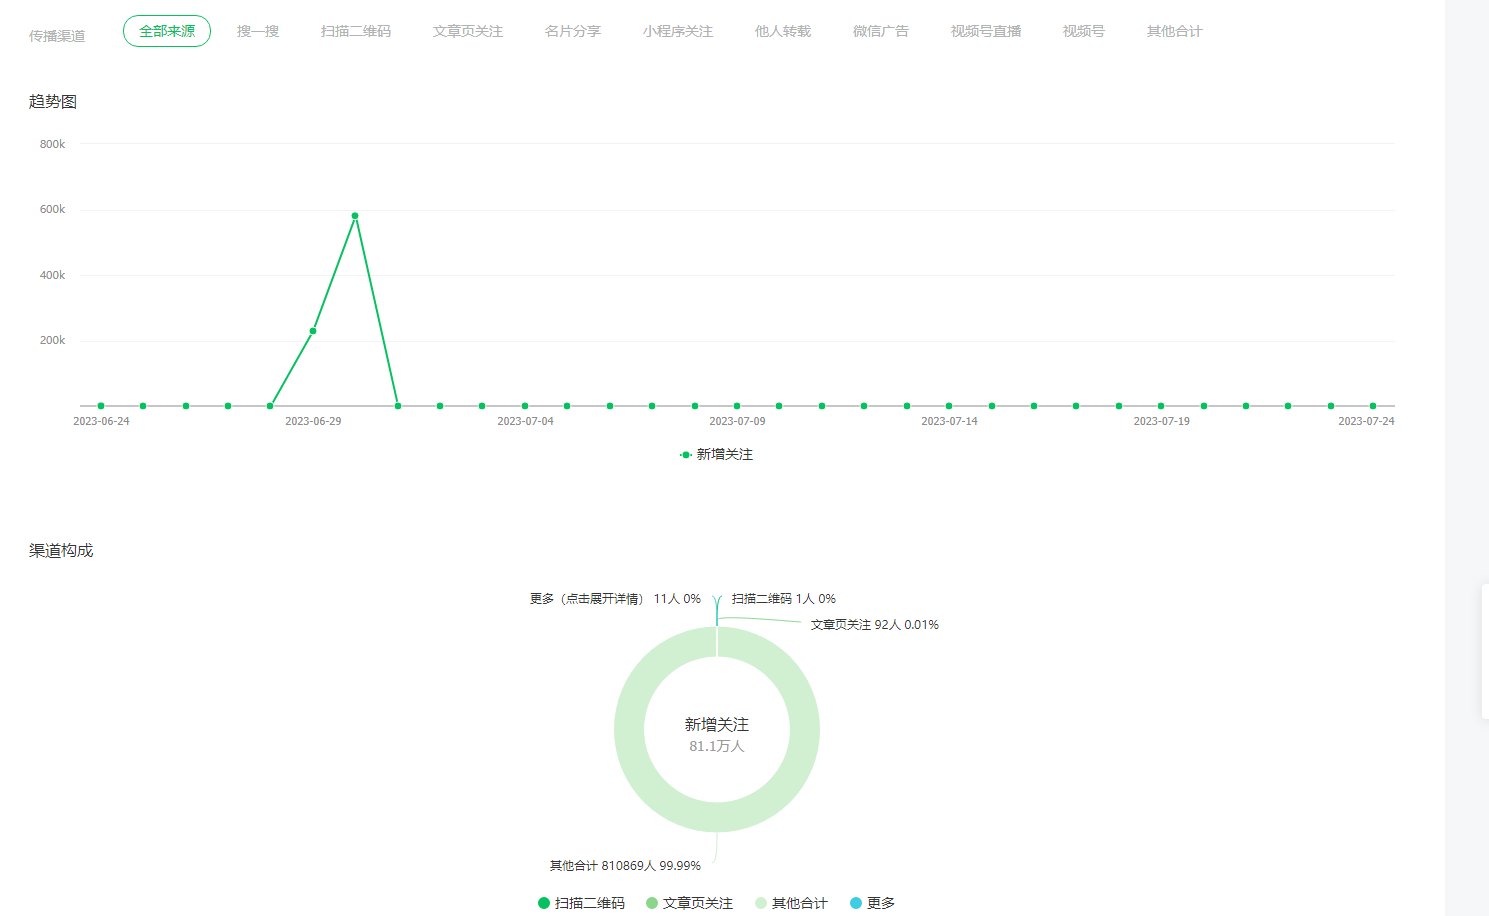This screenshot has height=916, width=1489.
Task: Switch to the 搜一搜 channel tab
Action: 258,31
